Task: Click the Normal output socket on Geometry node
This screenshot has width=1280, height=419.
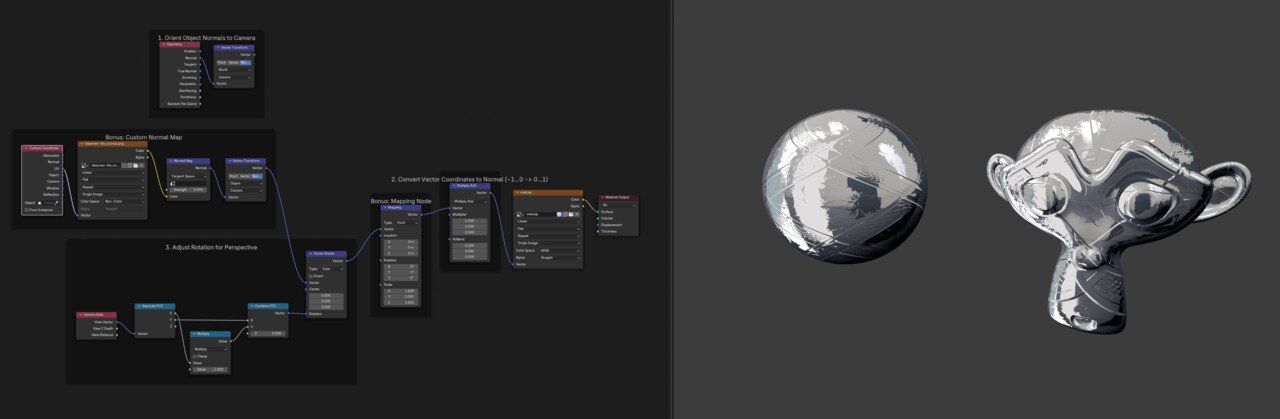Action: click(200, 58)
